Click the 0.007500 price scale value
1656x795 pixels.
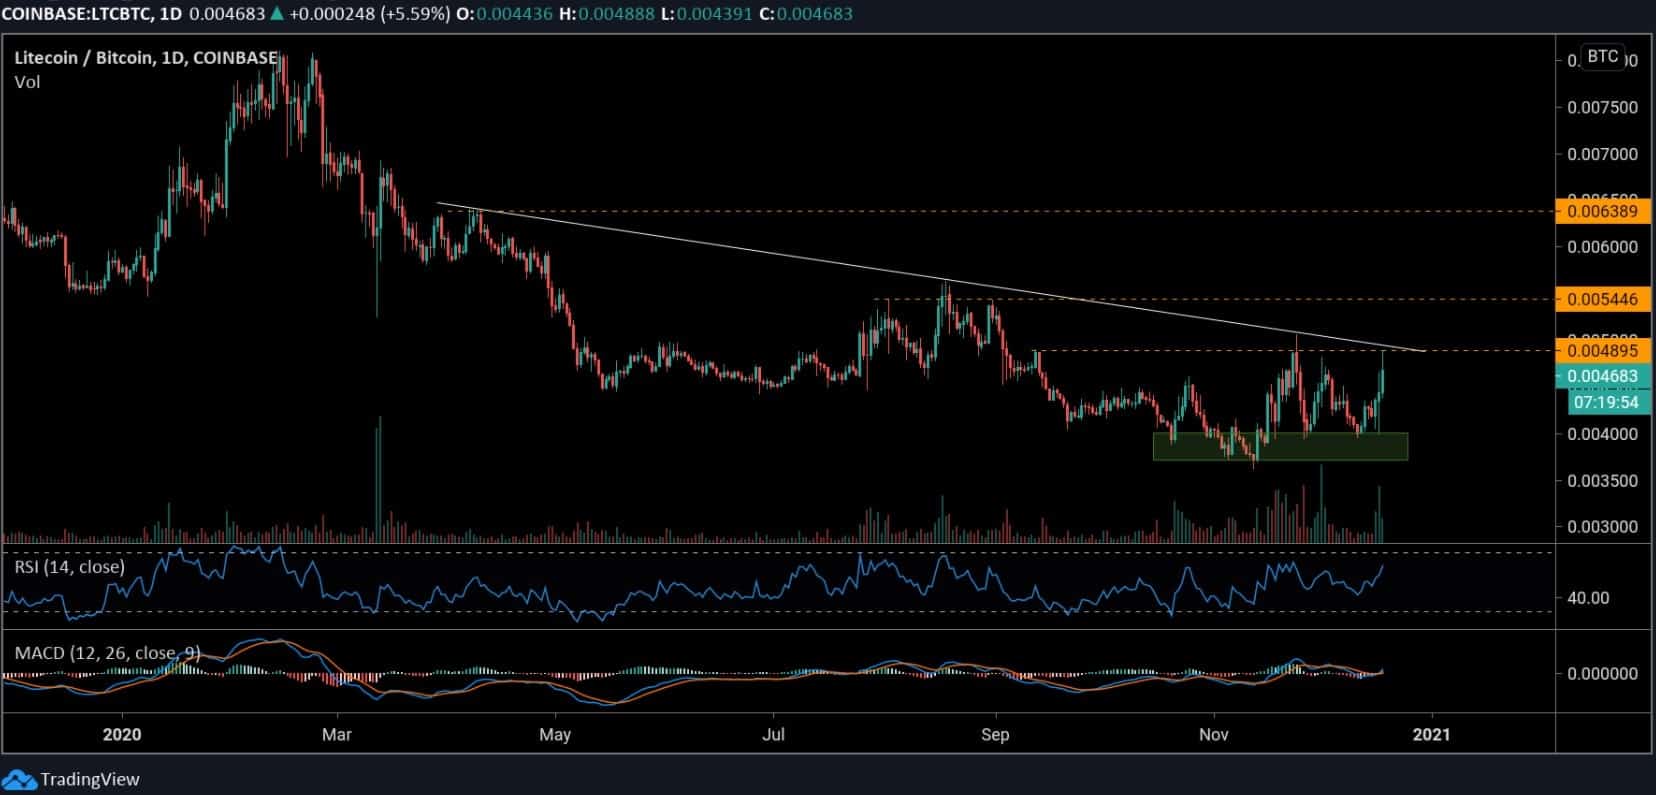point(1602,108)
